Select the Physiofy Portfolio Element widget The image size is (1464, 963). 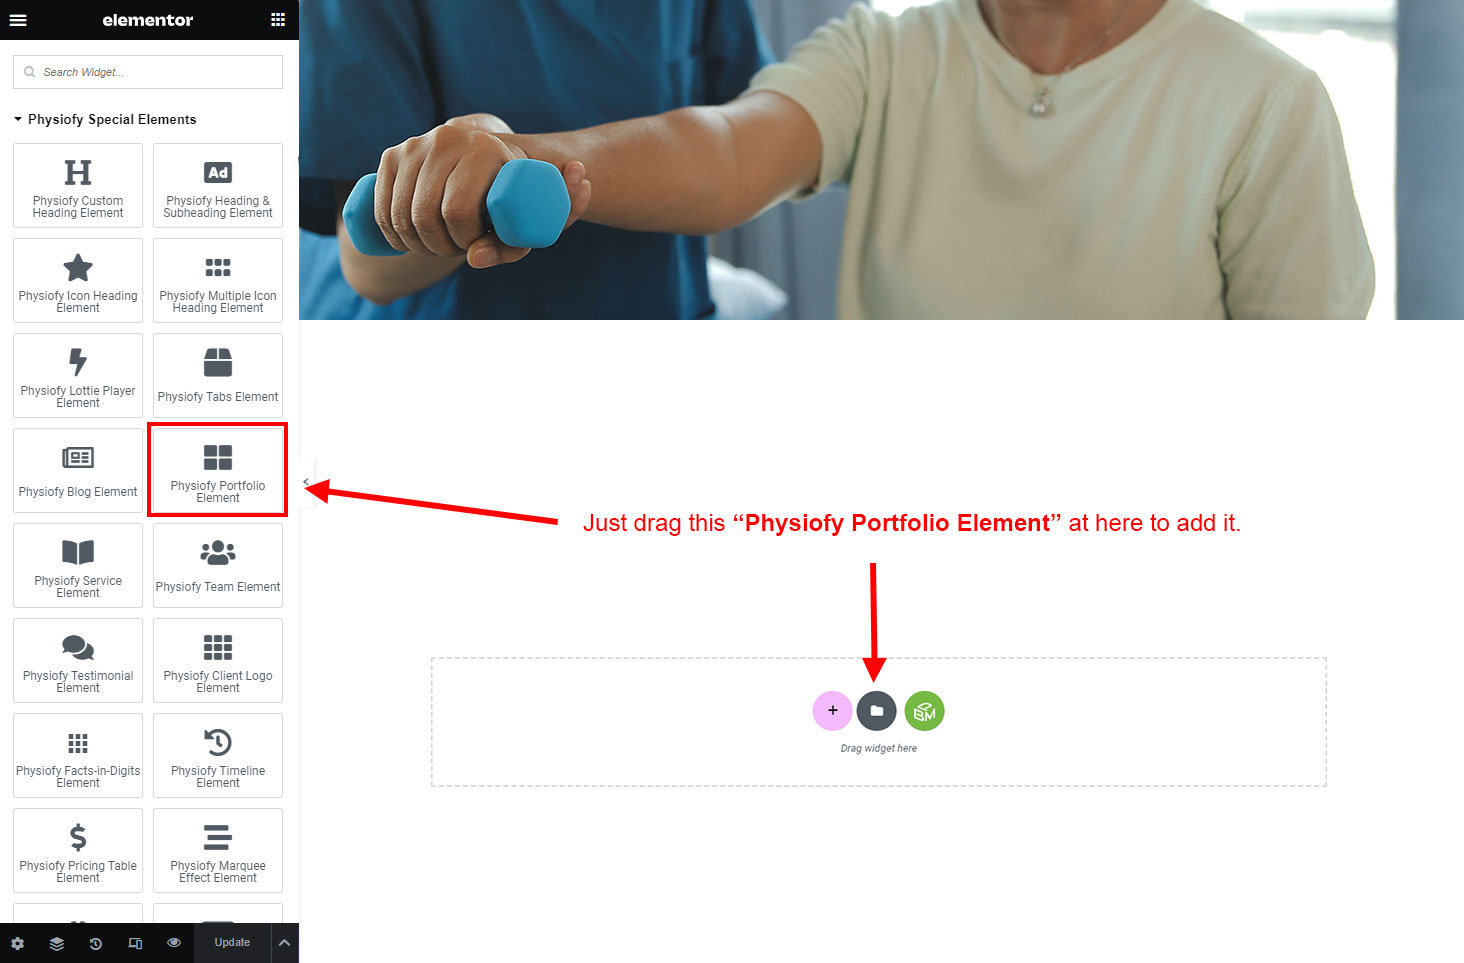(x=218, y=470)
